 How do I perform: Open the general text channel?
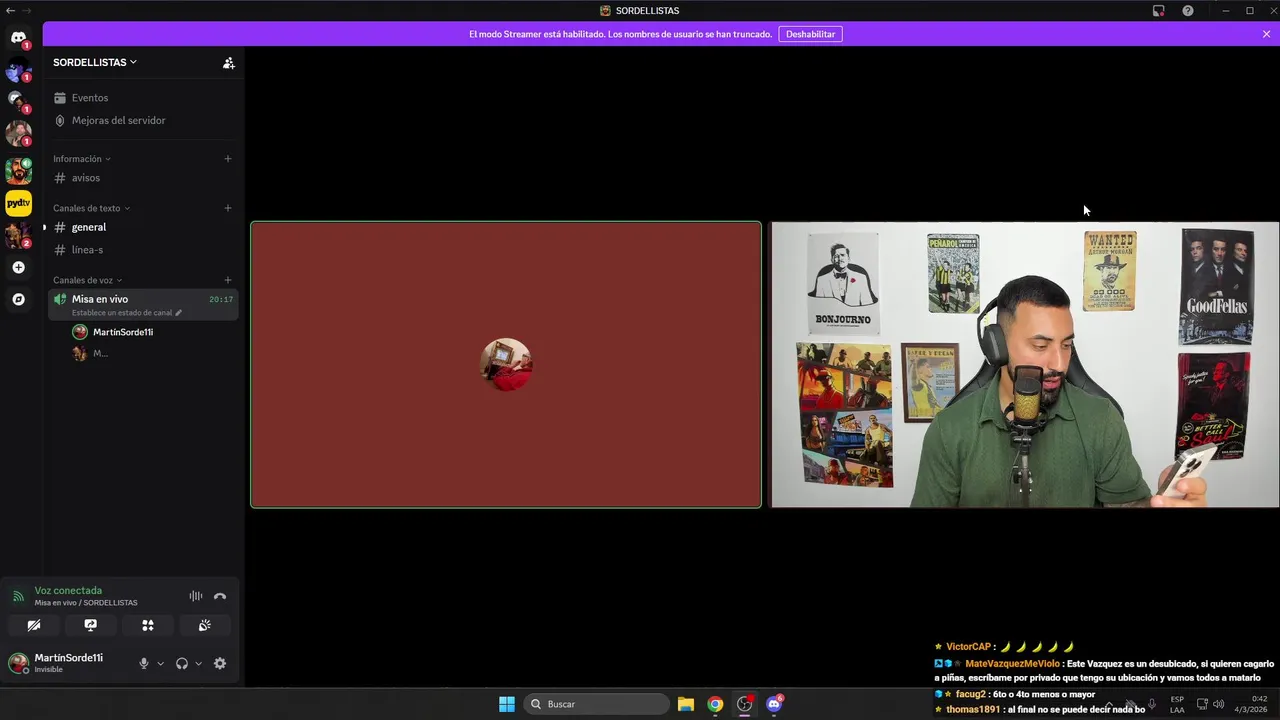pyautogui.click(x=143, y=227)
